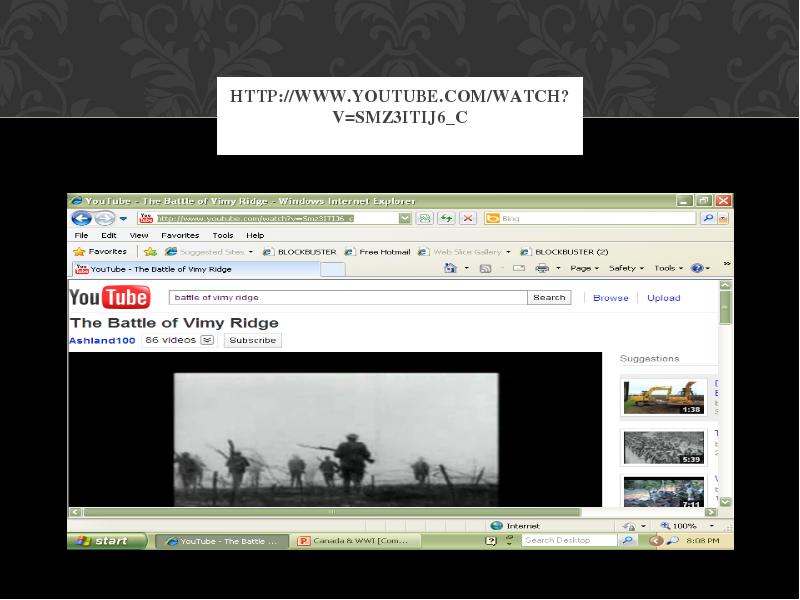Open the excavator suggestion thumbnail 1:38
800x600 pixels.
coord(663,397)
